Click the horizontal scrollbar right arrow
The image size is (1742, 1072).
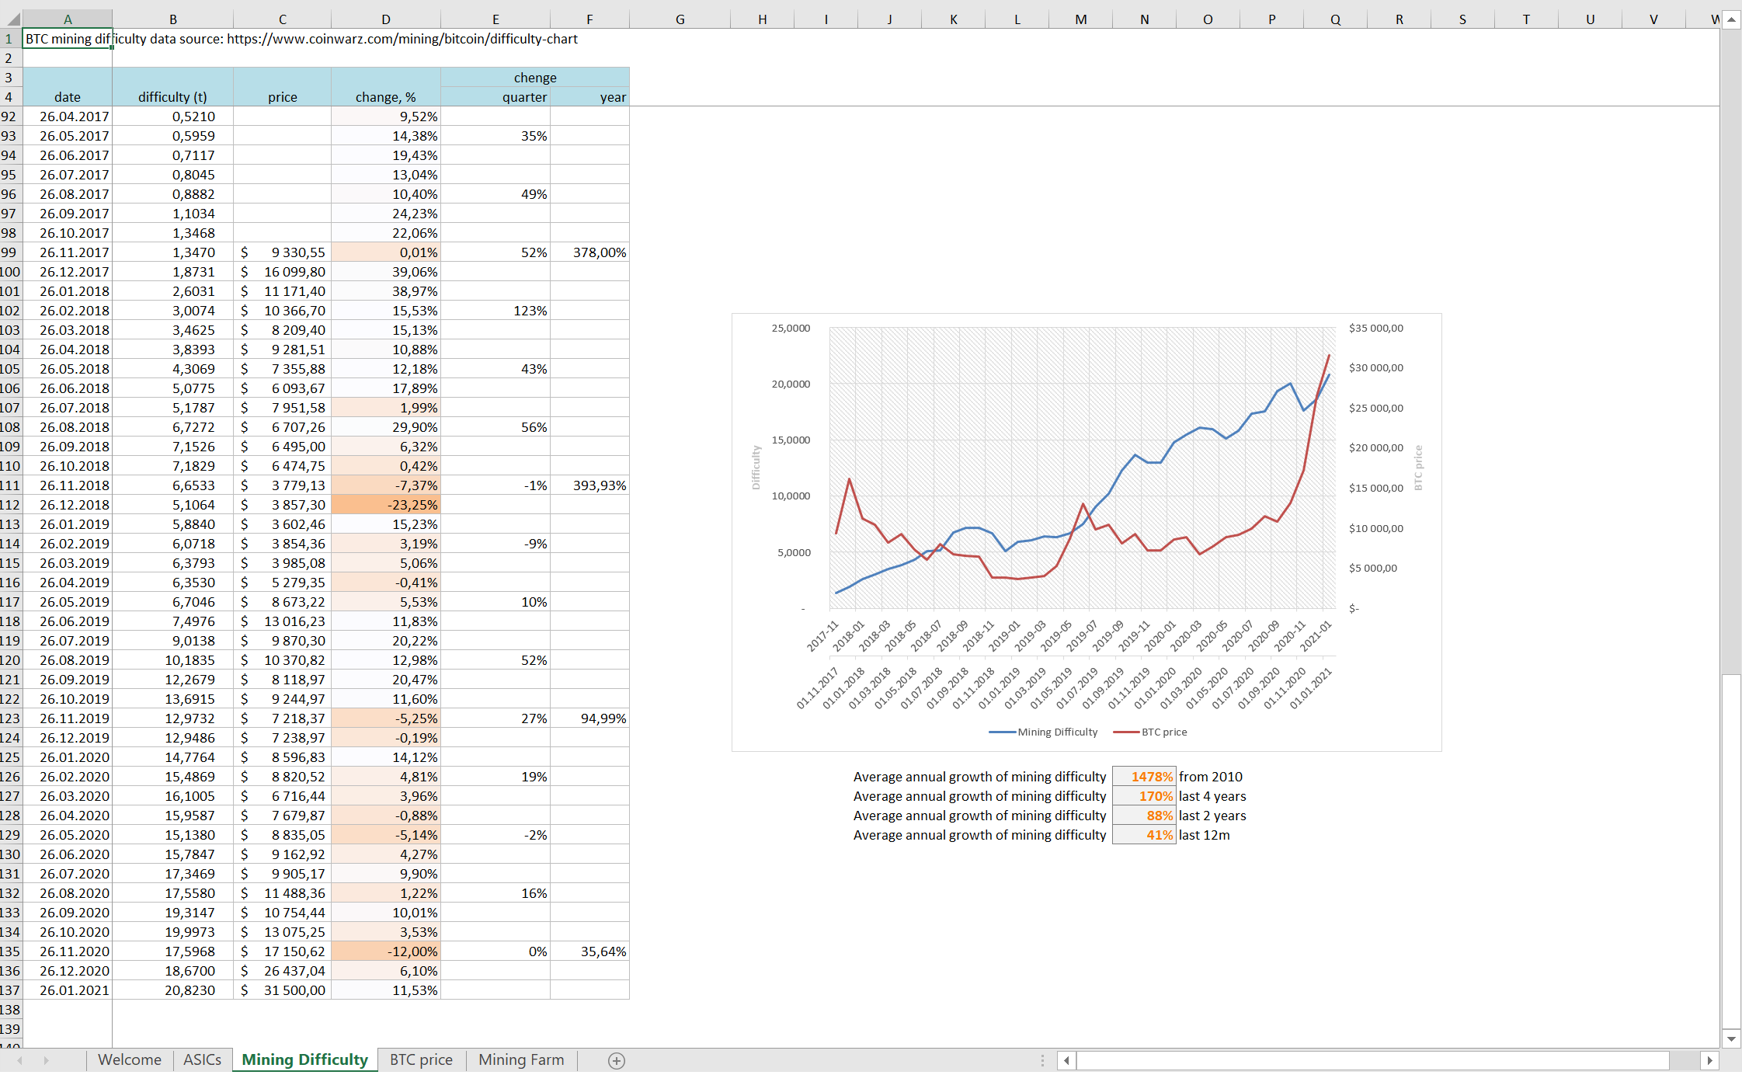point(1709,1061)
